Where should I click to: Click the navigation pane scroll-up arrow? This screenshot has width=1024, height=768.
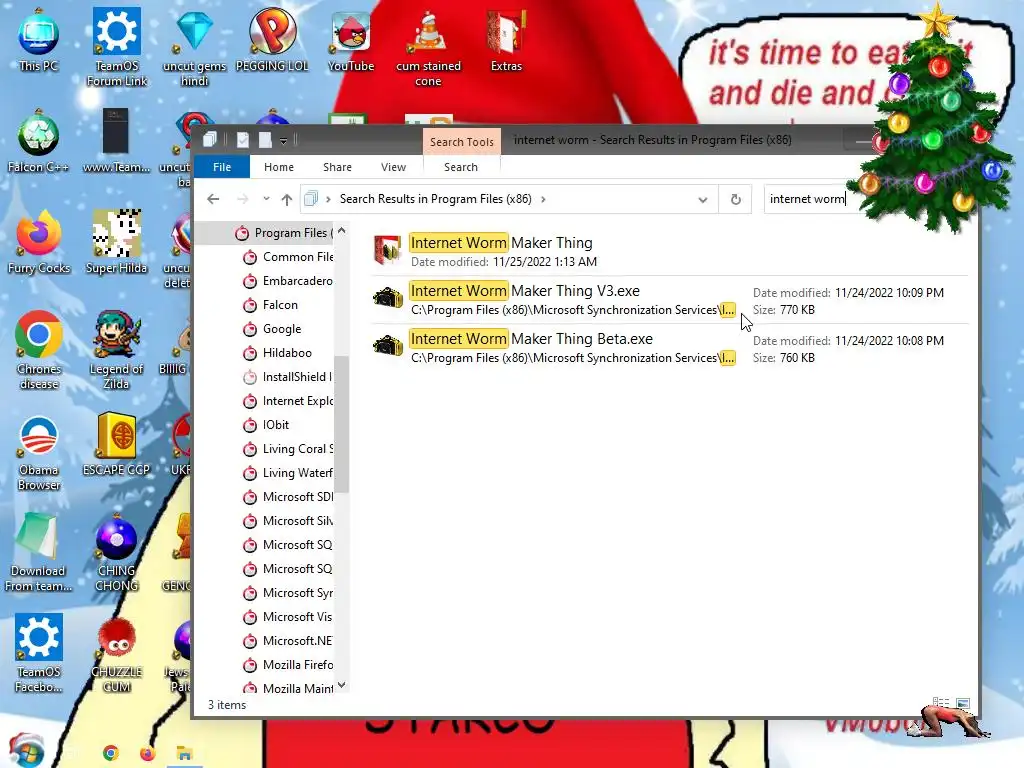click(x=342, y=232)
